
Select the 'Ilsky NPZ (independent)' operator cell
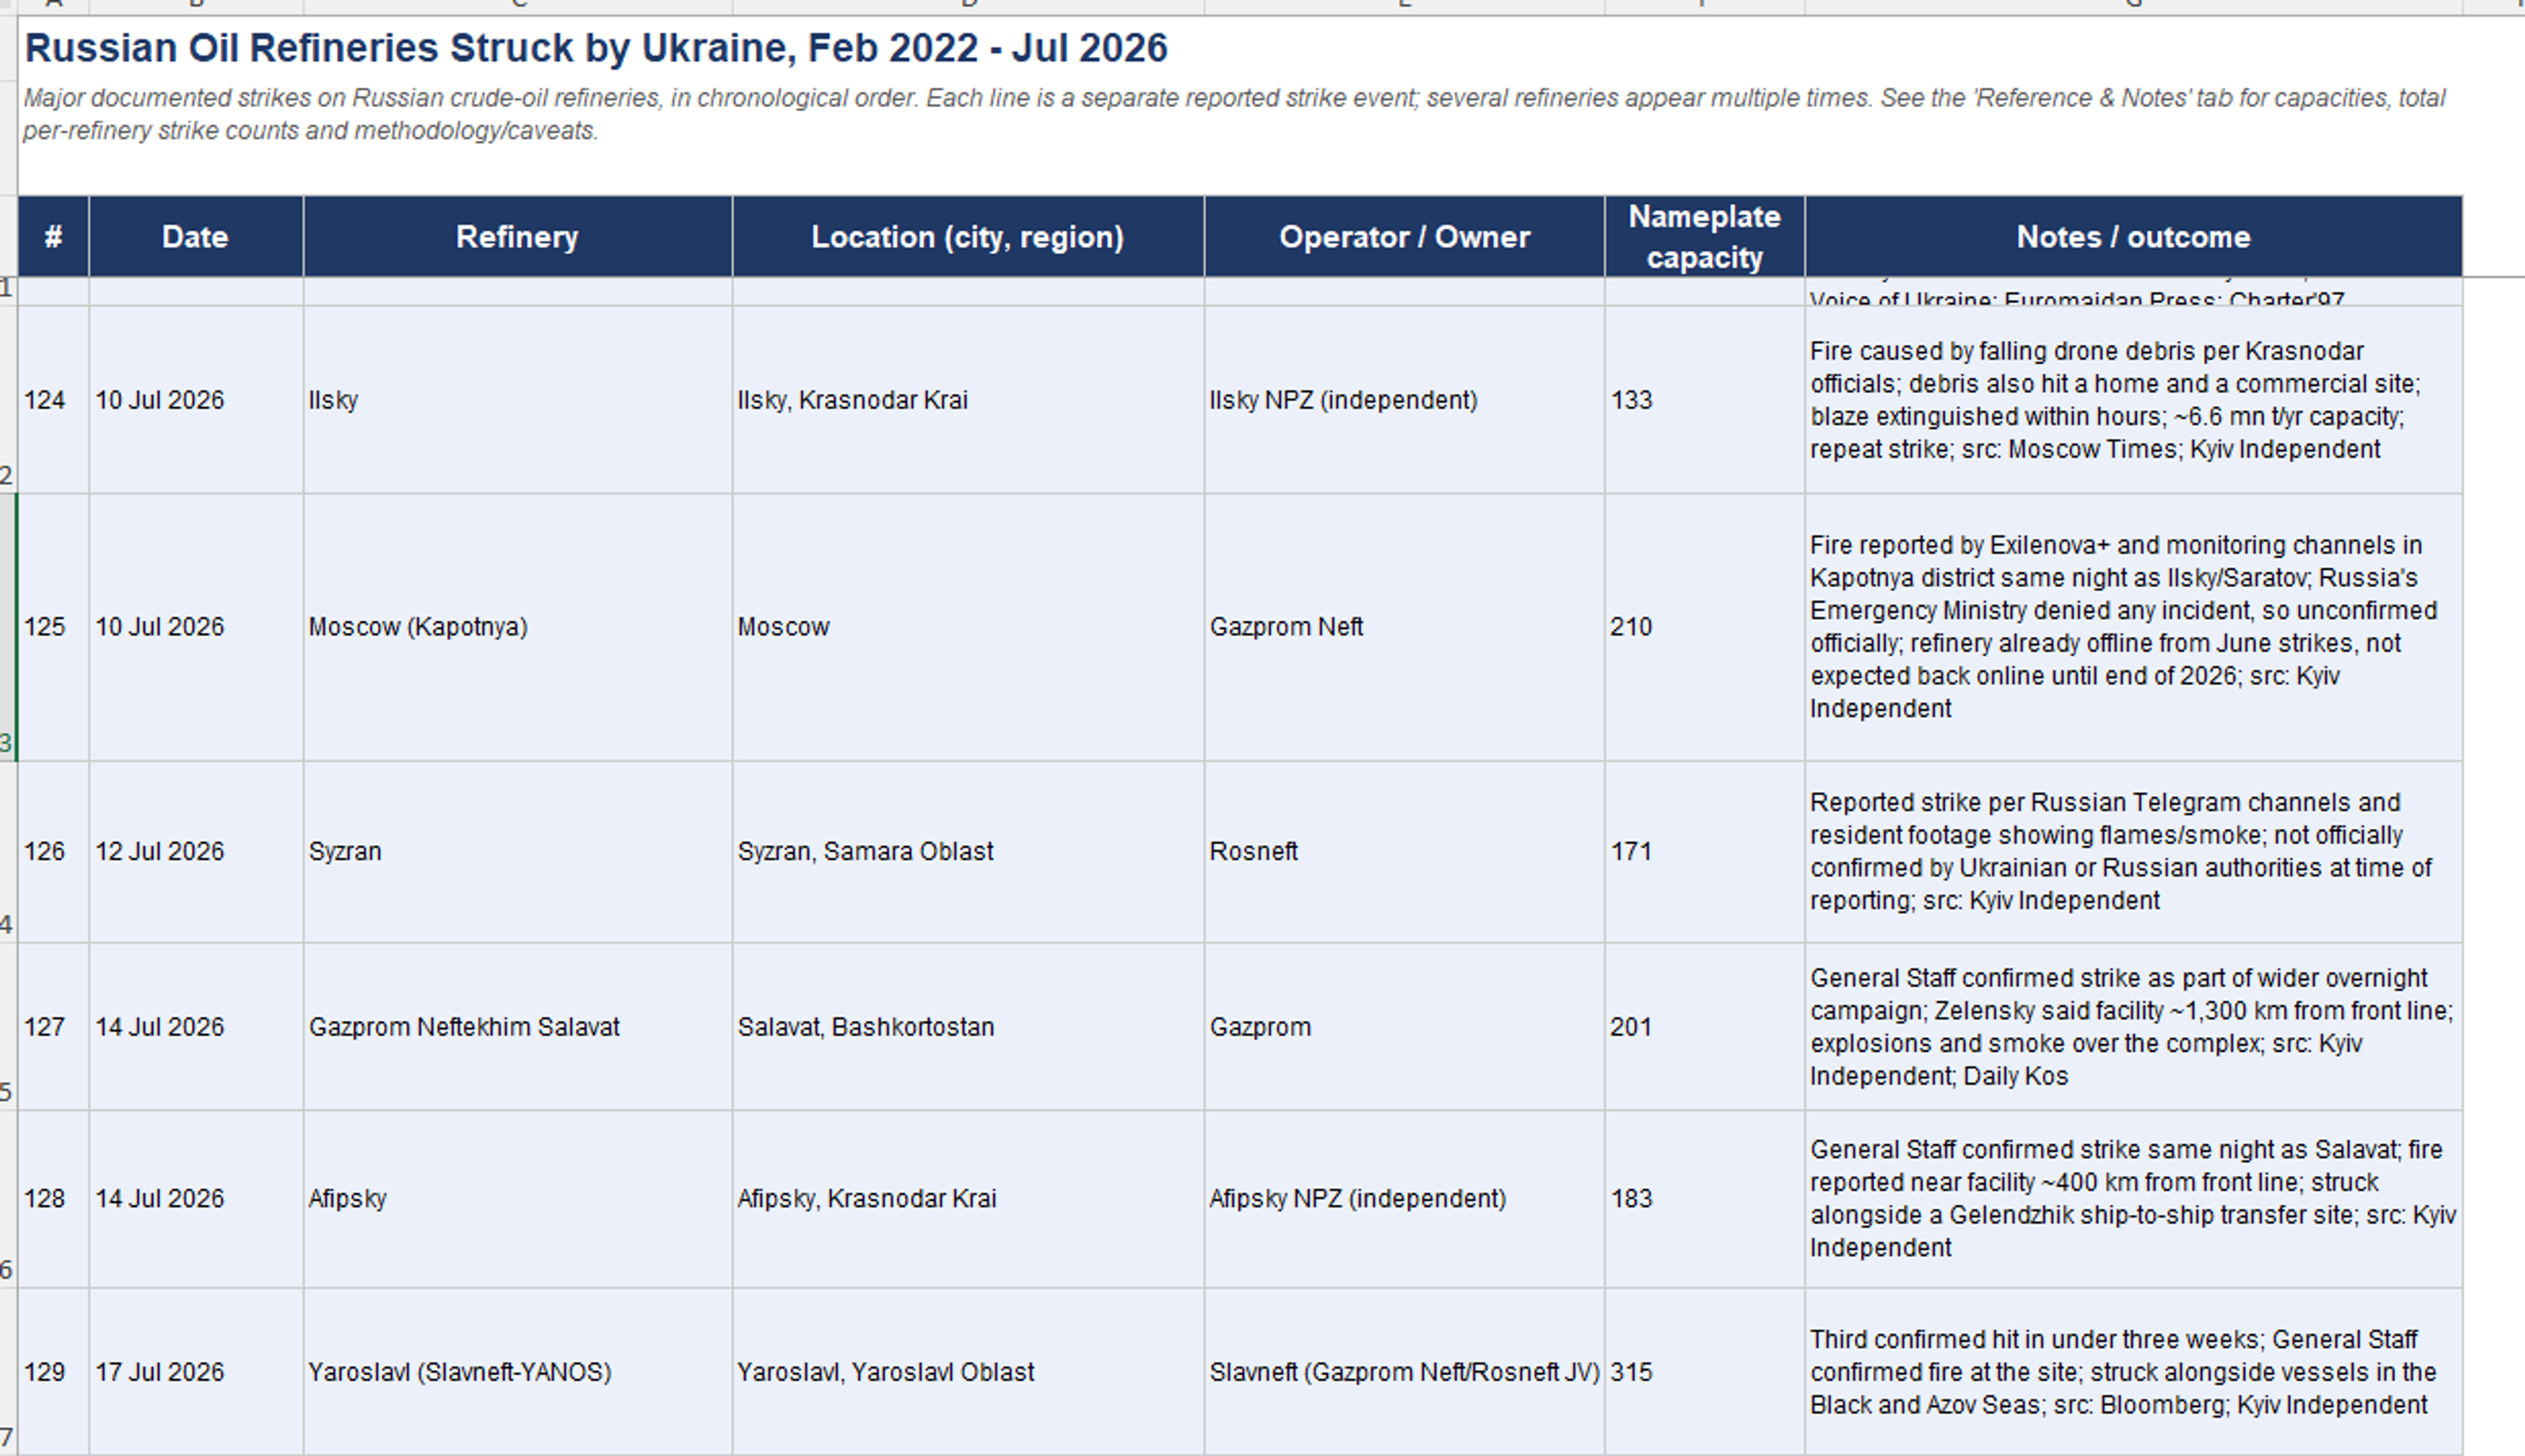(1405, 400)
